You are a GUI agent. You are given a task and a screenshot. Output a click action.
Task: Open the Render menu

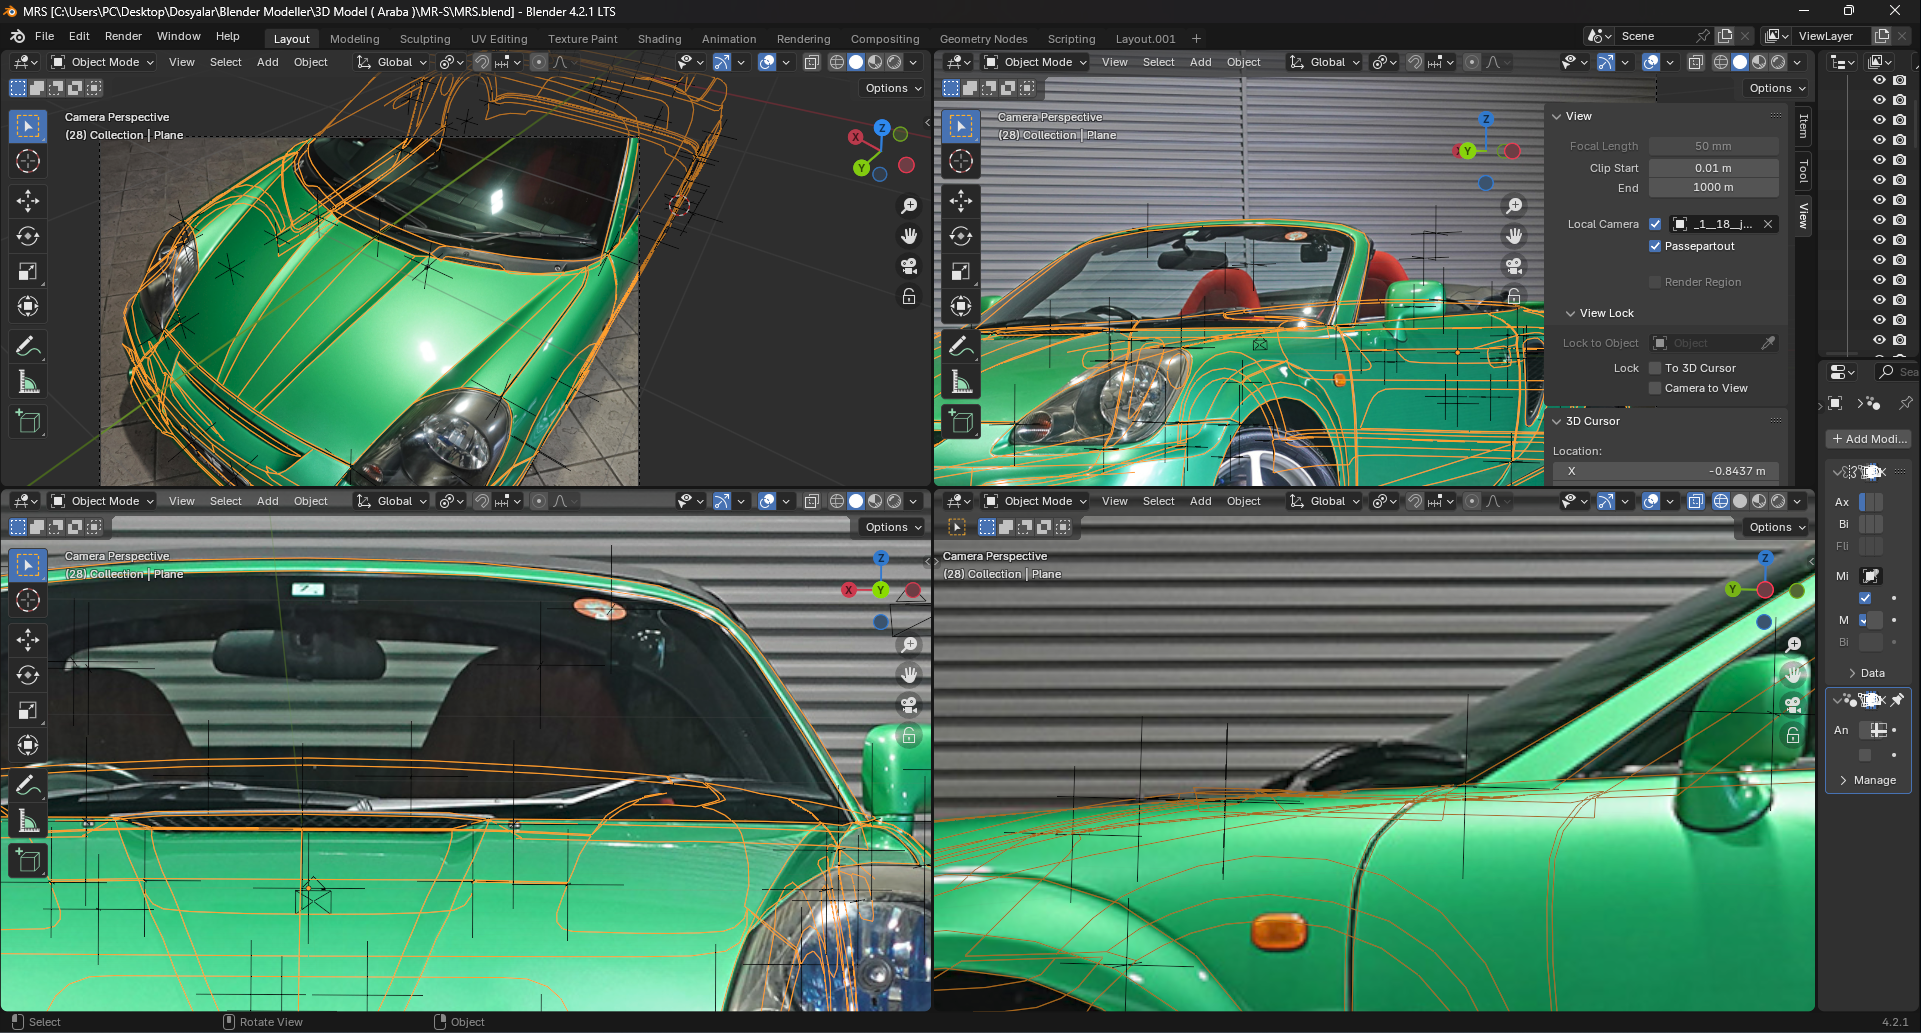pyautogui.click(x=123, y=36)
